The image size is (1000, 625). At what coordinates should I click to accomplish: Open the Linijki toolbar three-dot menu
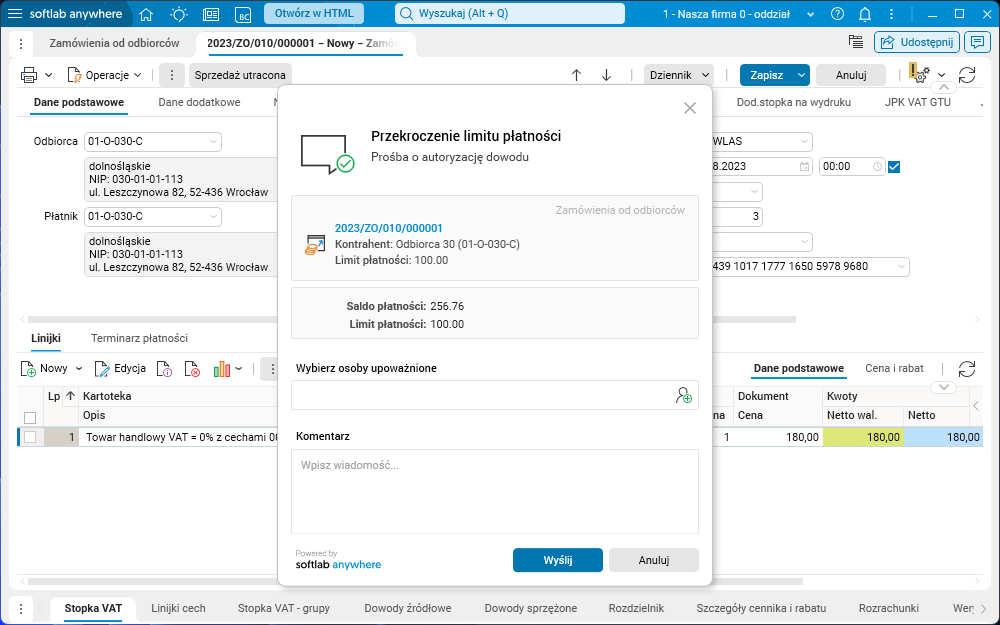pos(272,369)
